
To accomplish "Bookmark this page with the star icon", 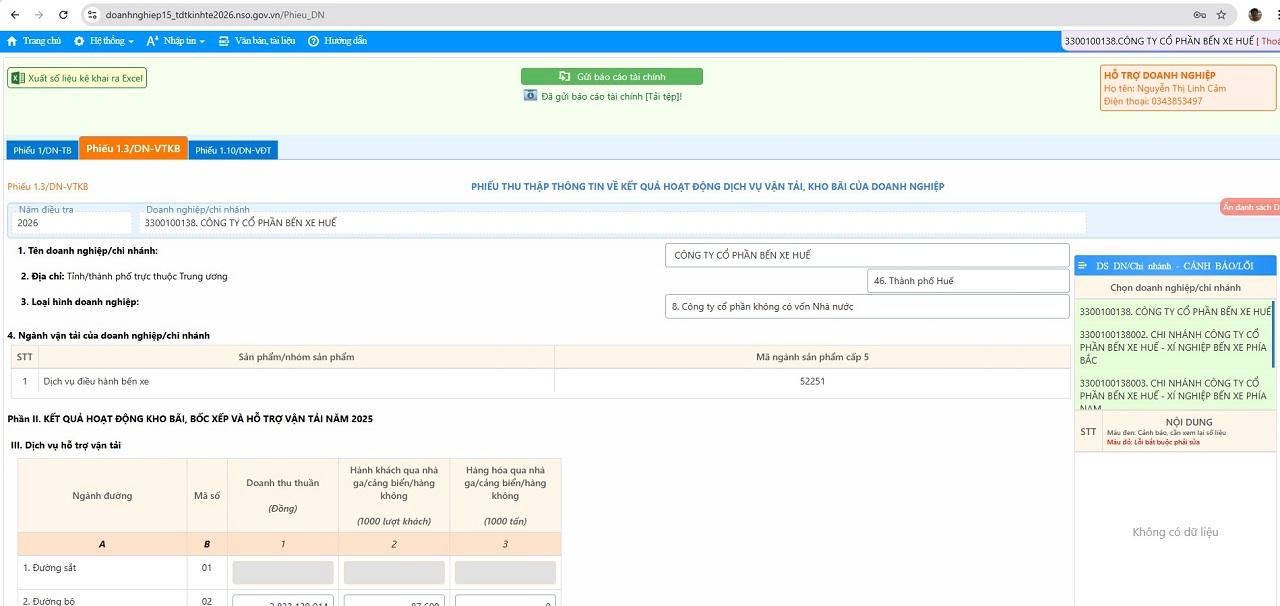I will click(x=1221, y=15).
